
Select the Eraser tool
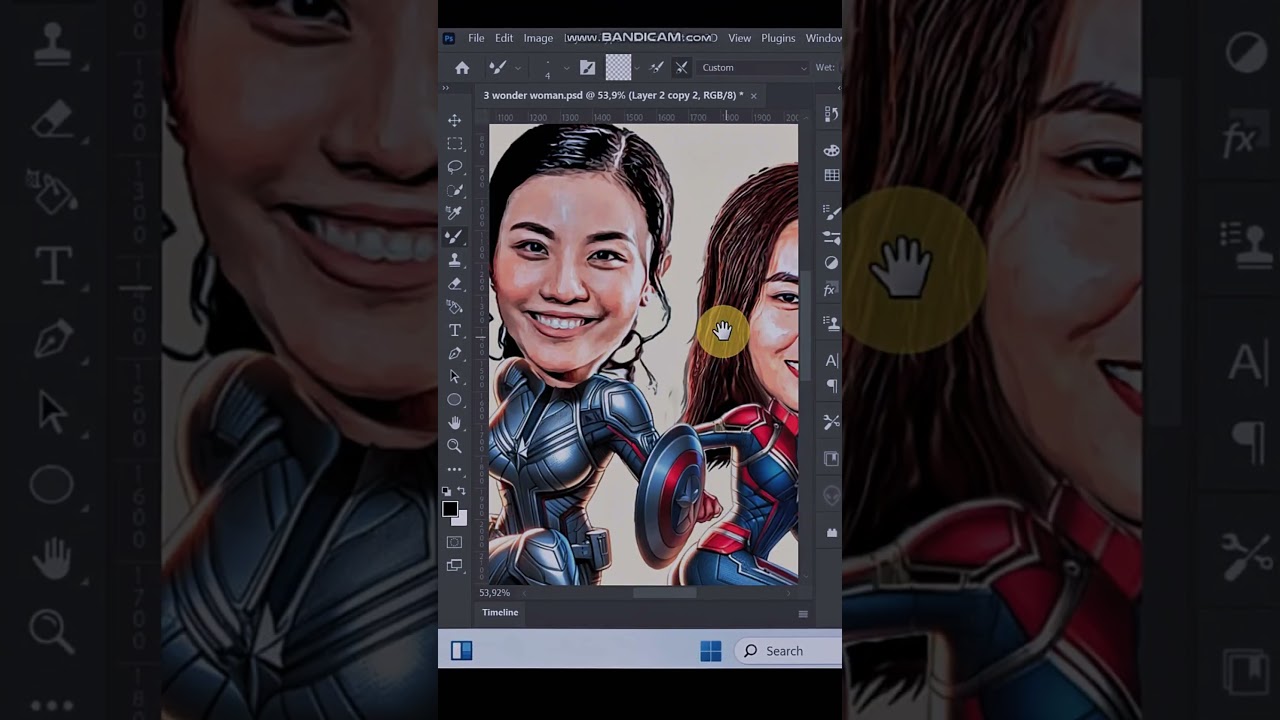(454, 284)
